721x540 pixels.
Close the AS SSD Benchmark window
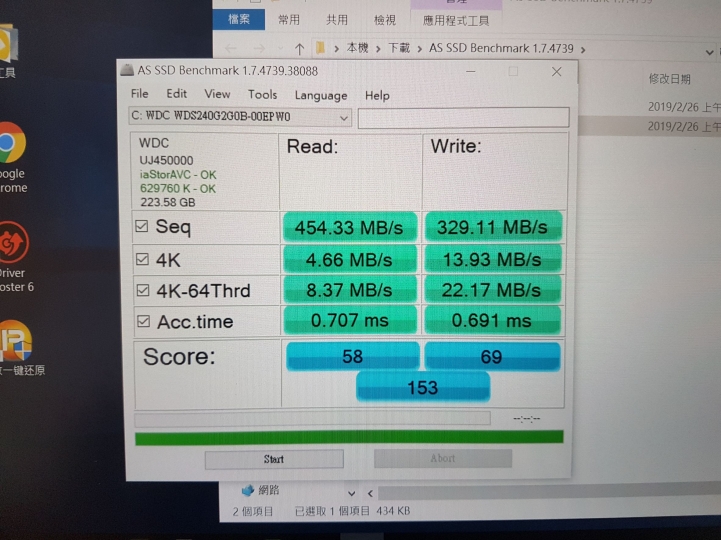click(x=556, y=71)
